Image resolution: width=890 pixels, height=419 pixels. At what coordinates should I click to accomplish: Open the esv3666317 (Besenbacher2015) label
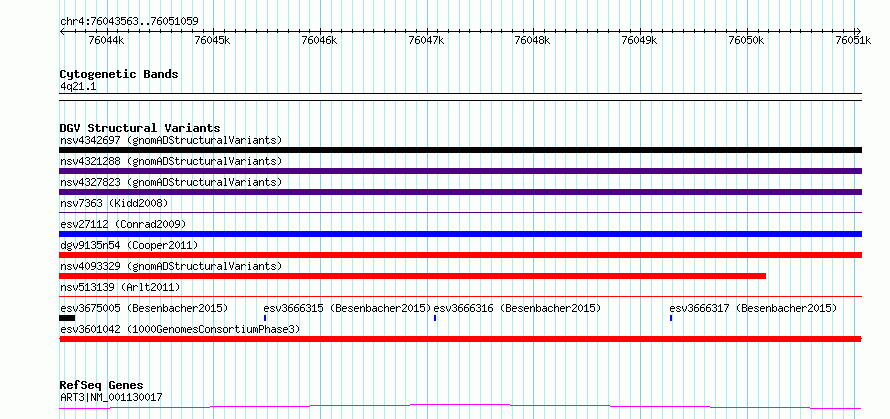coord(753,308)
